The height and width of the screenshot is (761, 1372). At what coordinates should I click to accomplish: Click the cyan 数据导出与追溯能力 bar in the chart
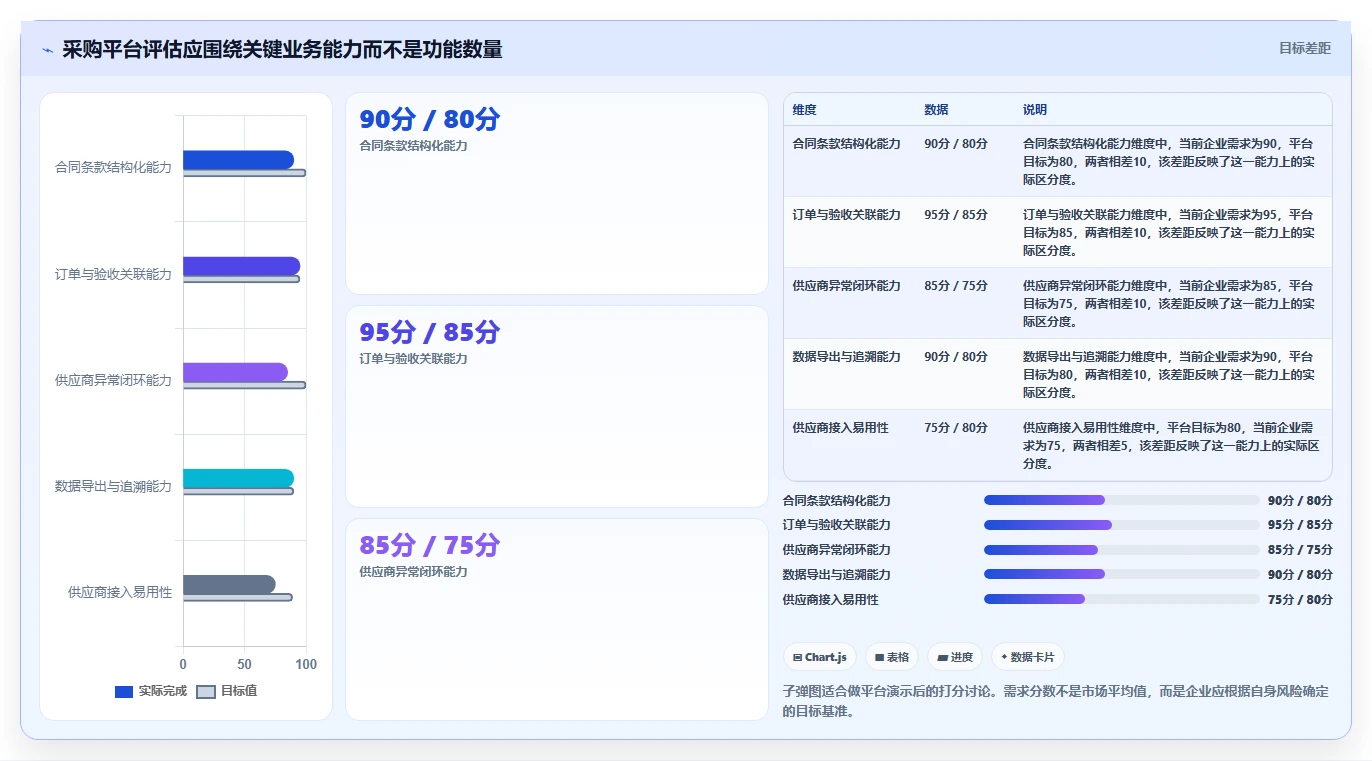[x=238, y=478]
